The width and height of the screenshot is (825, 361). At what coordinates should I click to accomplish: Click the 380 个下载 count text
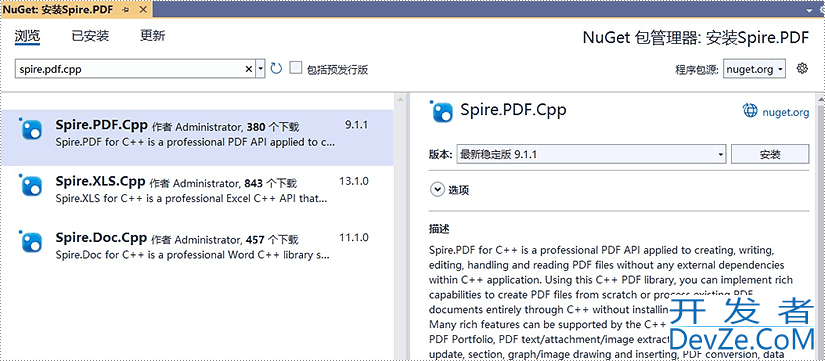pos(273,127)
